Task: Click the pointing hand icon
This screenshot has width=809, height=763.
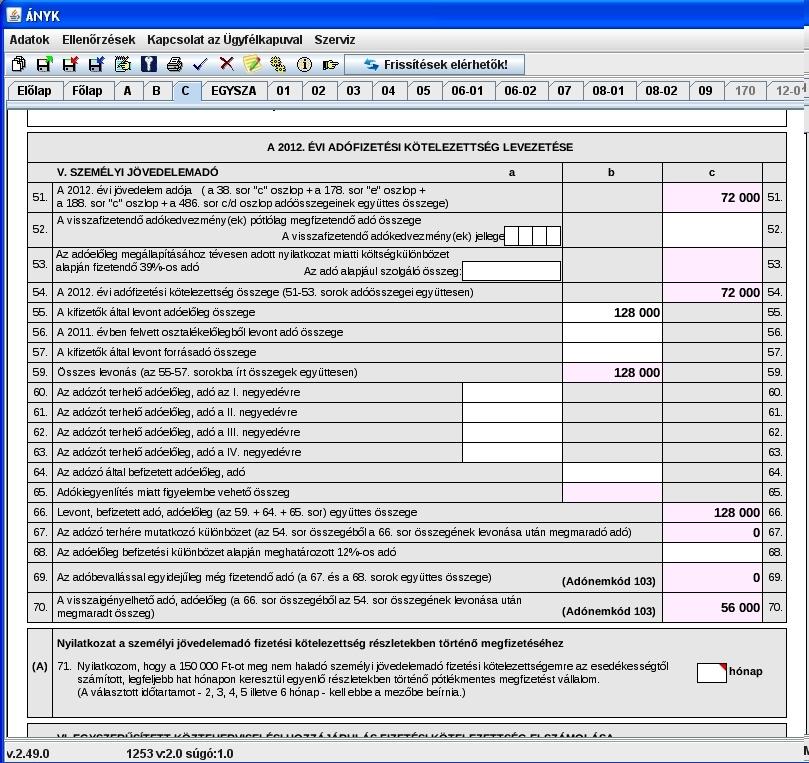Action: point(330,64)
